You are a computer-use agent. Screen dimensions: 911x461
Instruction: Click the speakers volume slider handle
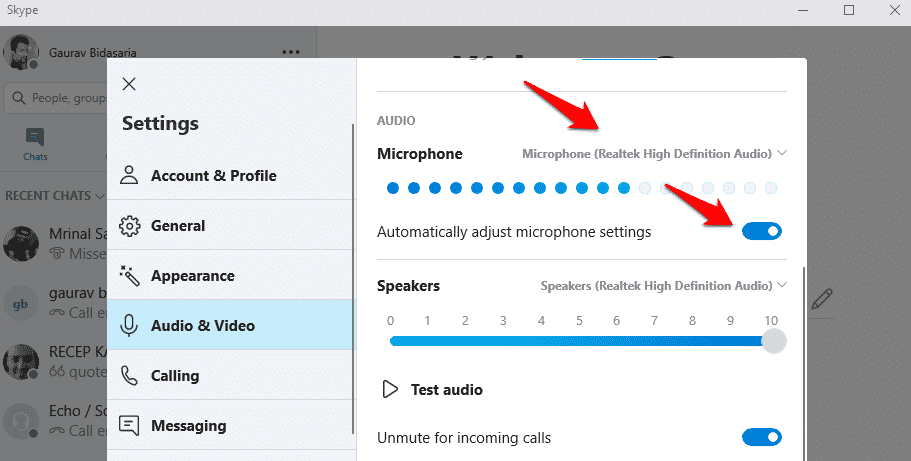774,341
